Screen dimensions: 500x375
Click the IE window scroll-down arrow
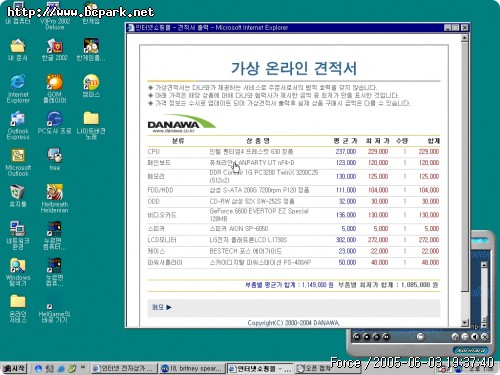465,323
